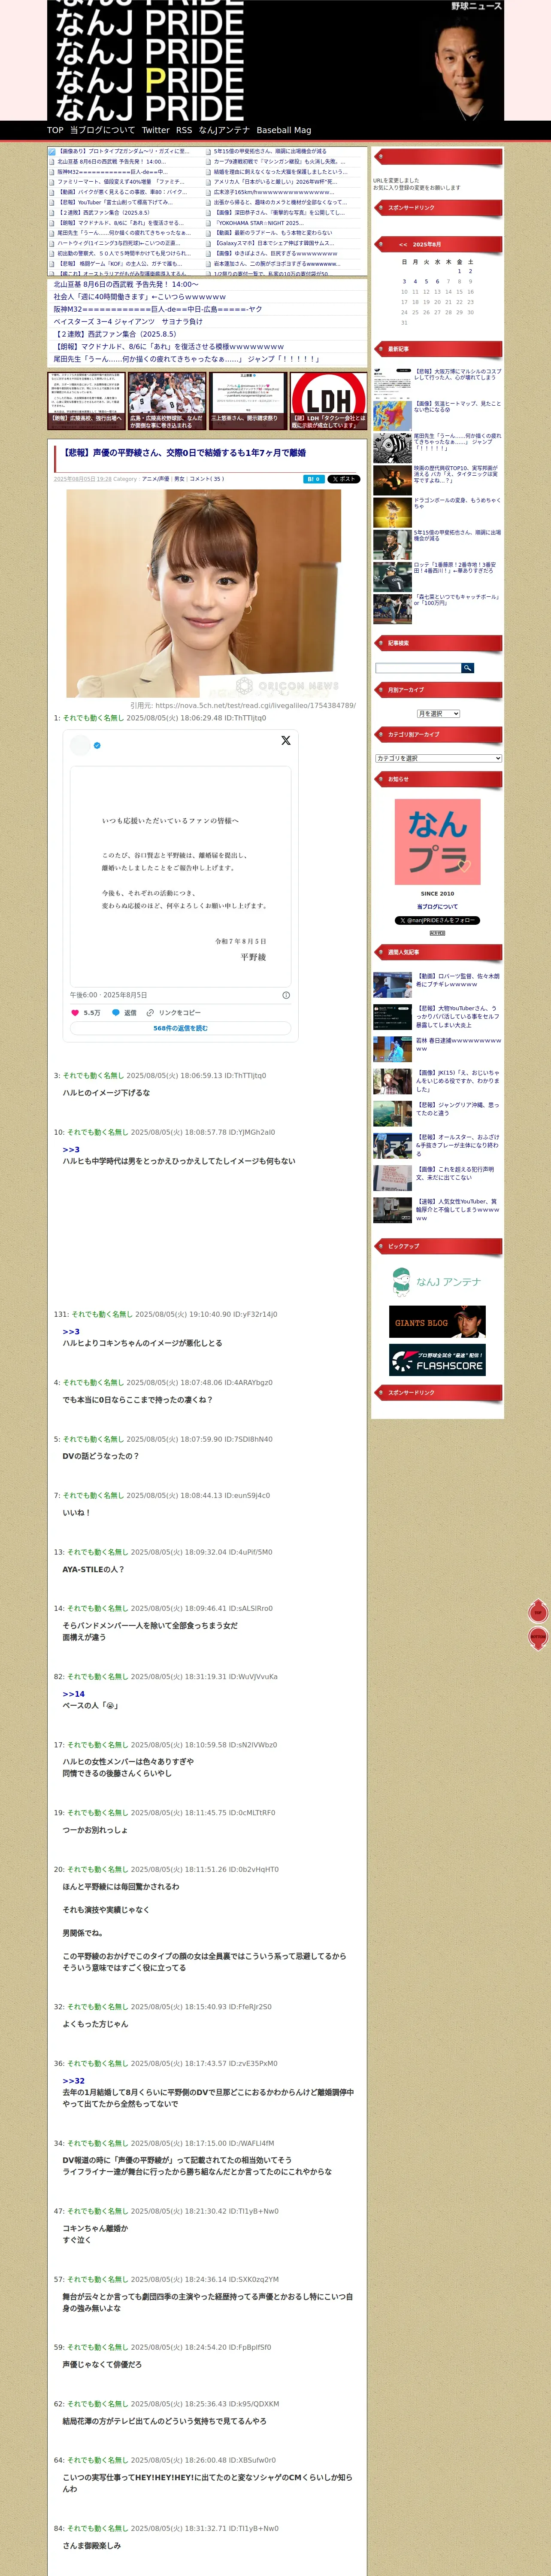
Task: Click the article photo of woman
Action: [x=203, y=593]
